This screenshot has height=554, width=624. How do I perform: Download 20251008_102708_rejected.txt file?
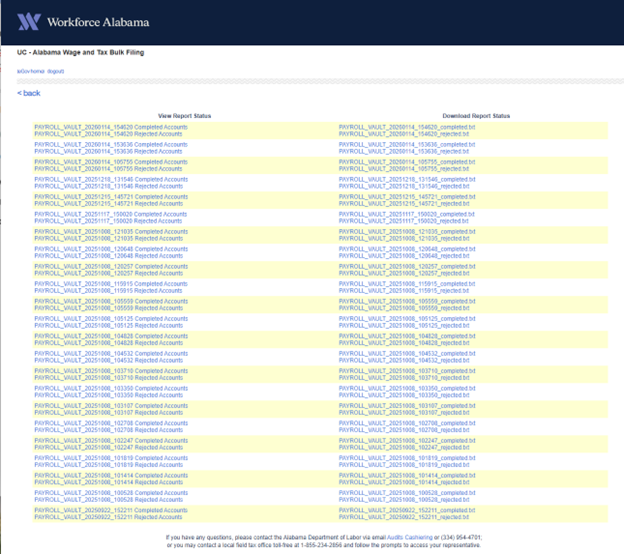[404, 430]
